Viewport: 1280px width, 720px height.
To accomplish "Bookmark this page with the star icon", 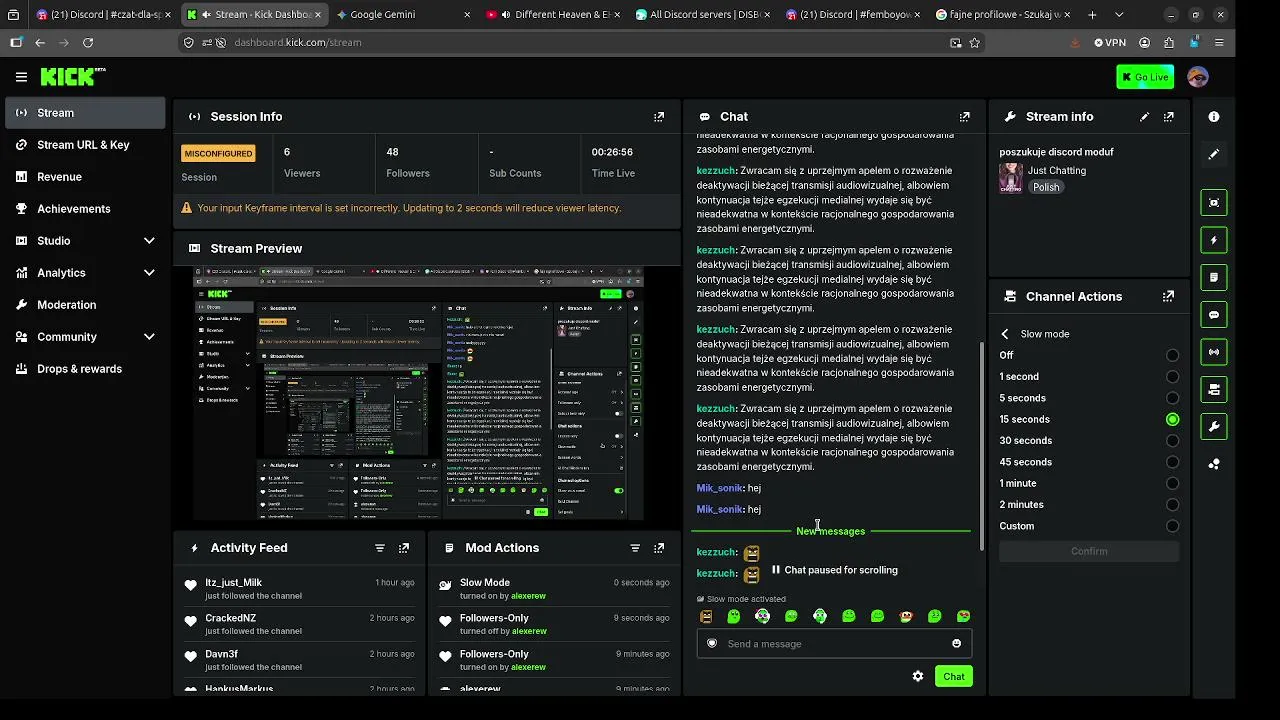I will [x=975, y=43].
